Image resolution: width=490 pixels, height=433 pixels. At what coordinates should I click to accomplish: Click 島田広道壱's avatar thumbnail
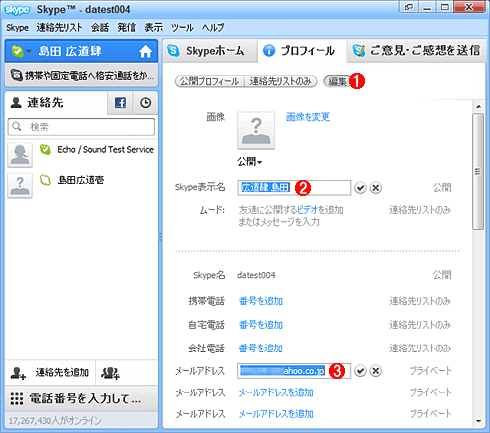[20, 185]
